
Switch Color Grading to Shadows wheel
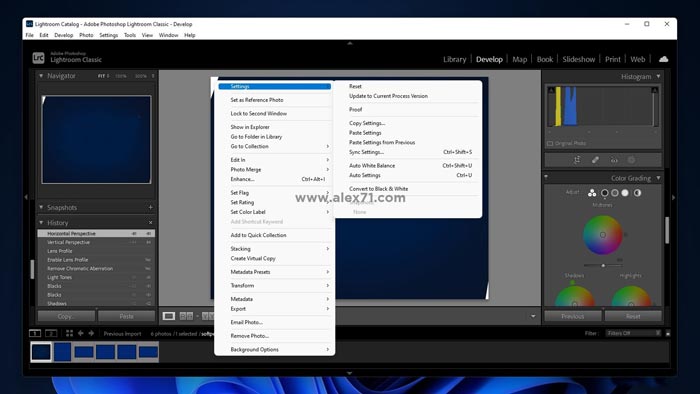pos(604,193)
